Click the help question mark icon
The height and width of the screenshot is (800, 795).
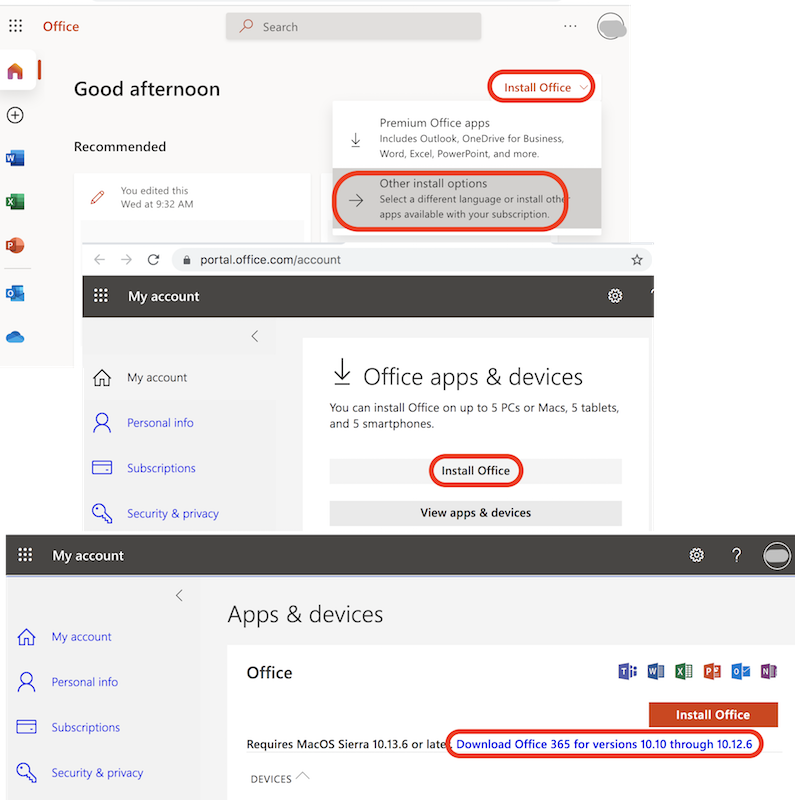pos(736,555)
